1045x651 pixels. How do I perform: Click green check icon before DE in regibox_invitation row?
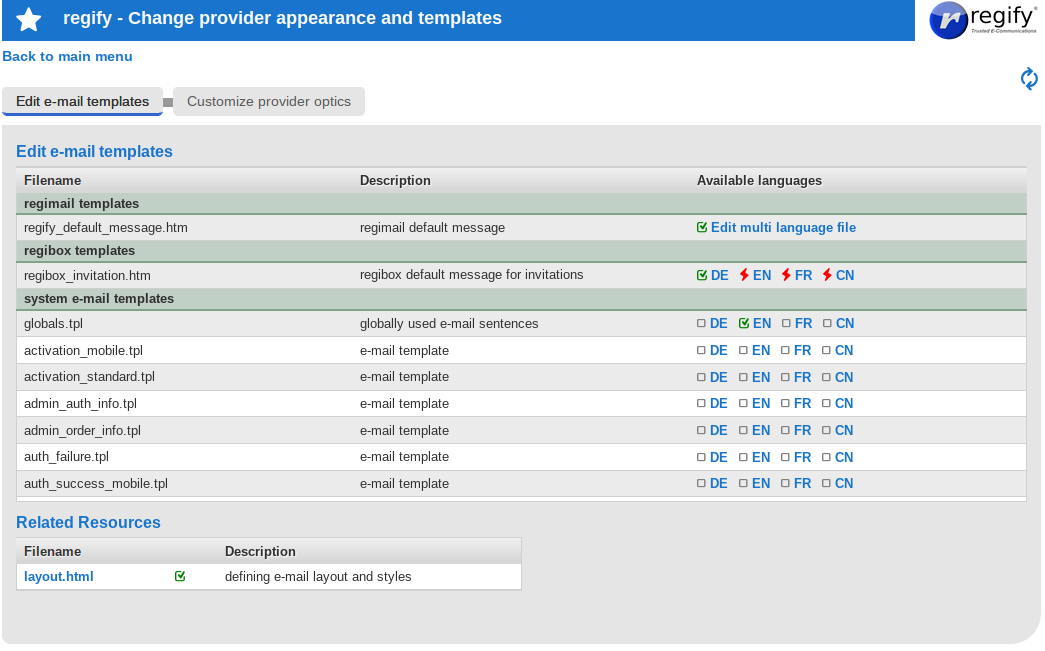pyautogui.click(x=702, y=275)
